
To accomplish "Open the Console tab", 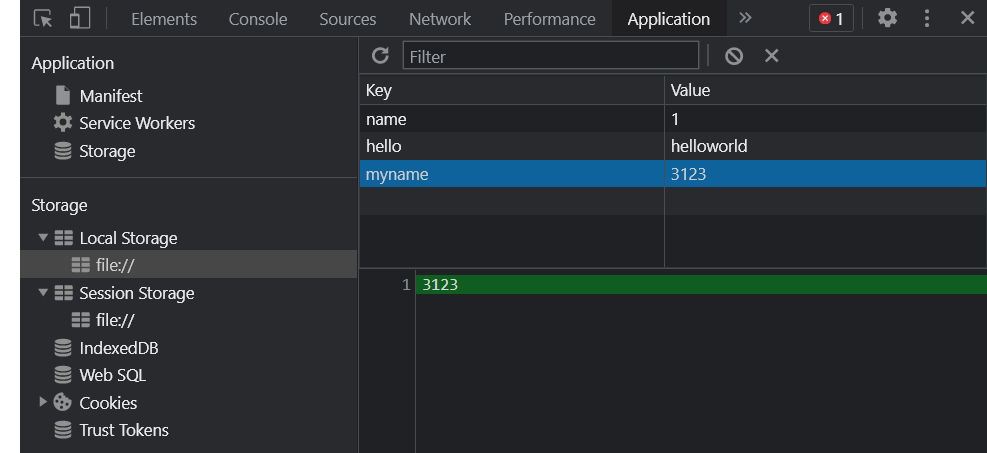I will pos(258,19).
